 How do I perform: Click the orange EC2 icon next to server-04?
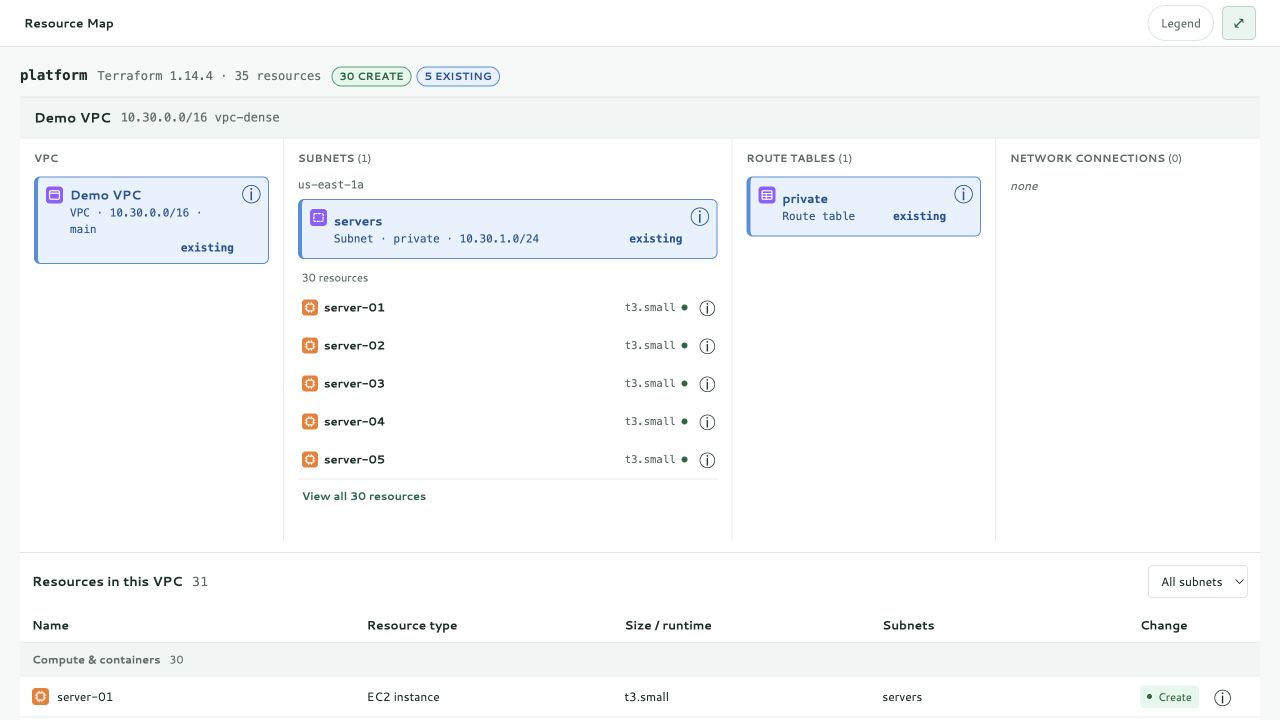click(x=310, y=422)
